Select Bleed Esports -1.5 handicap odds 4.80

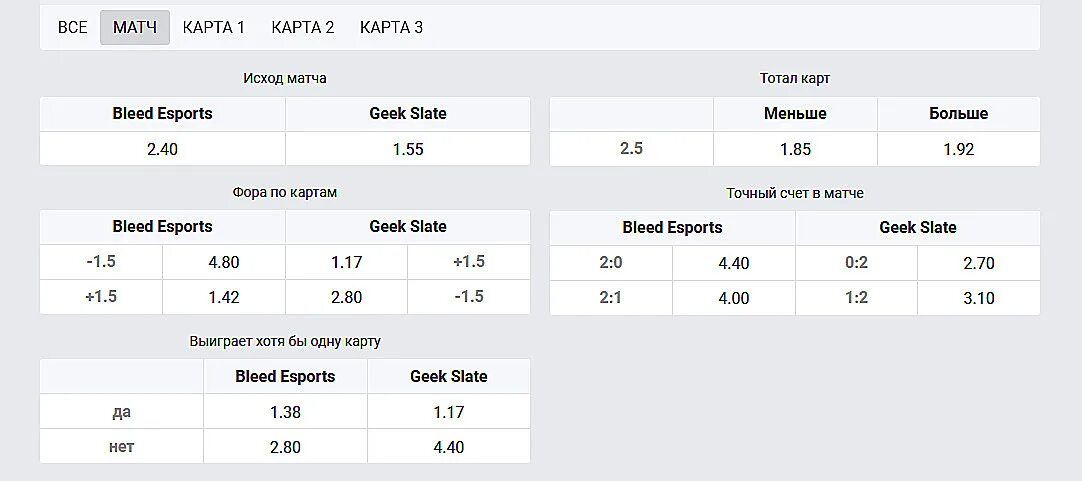(x=223, y=262)
